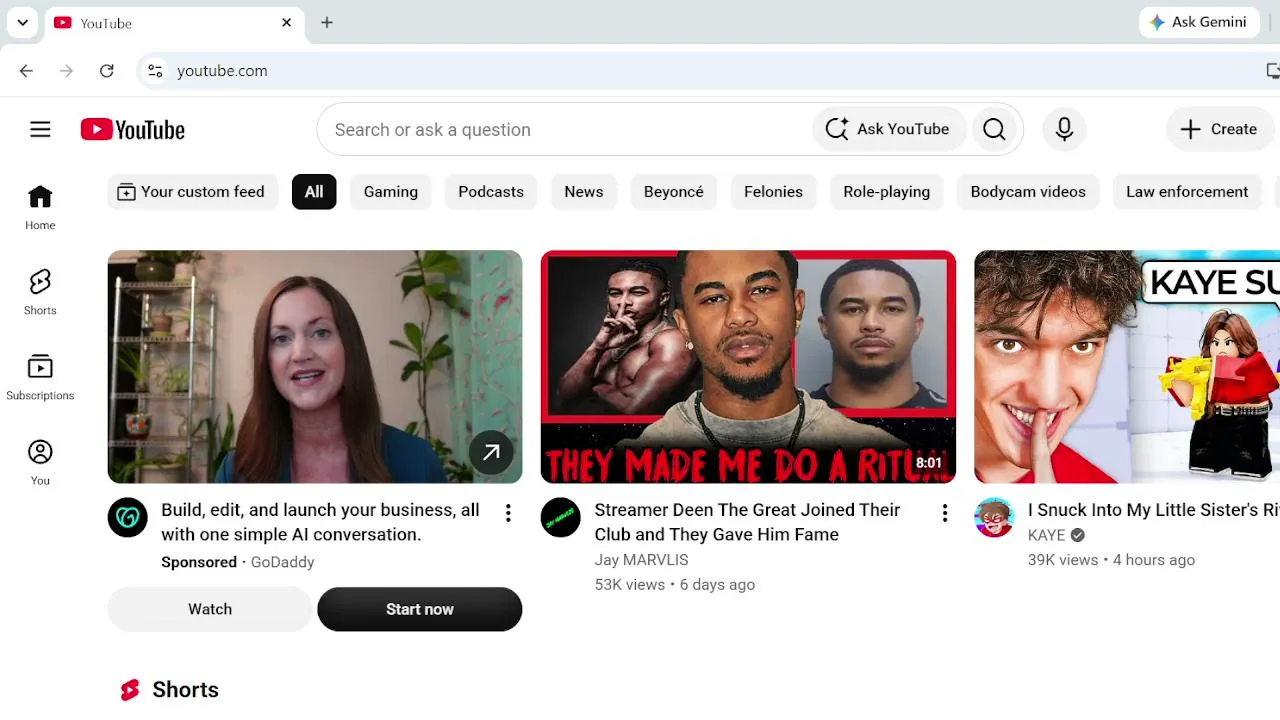Select the Beyoncé filter chip

674,192
